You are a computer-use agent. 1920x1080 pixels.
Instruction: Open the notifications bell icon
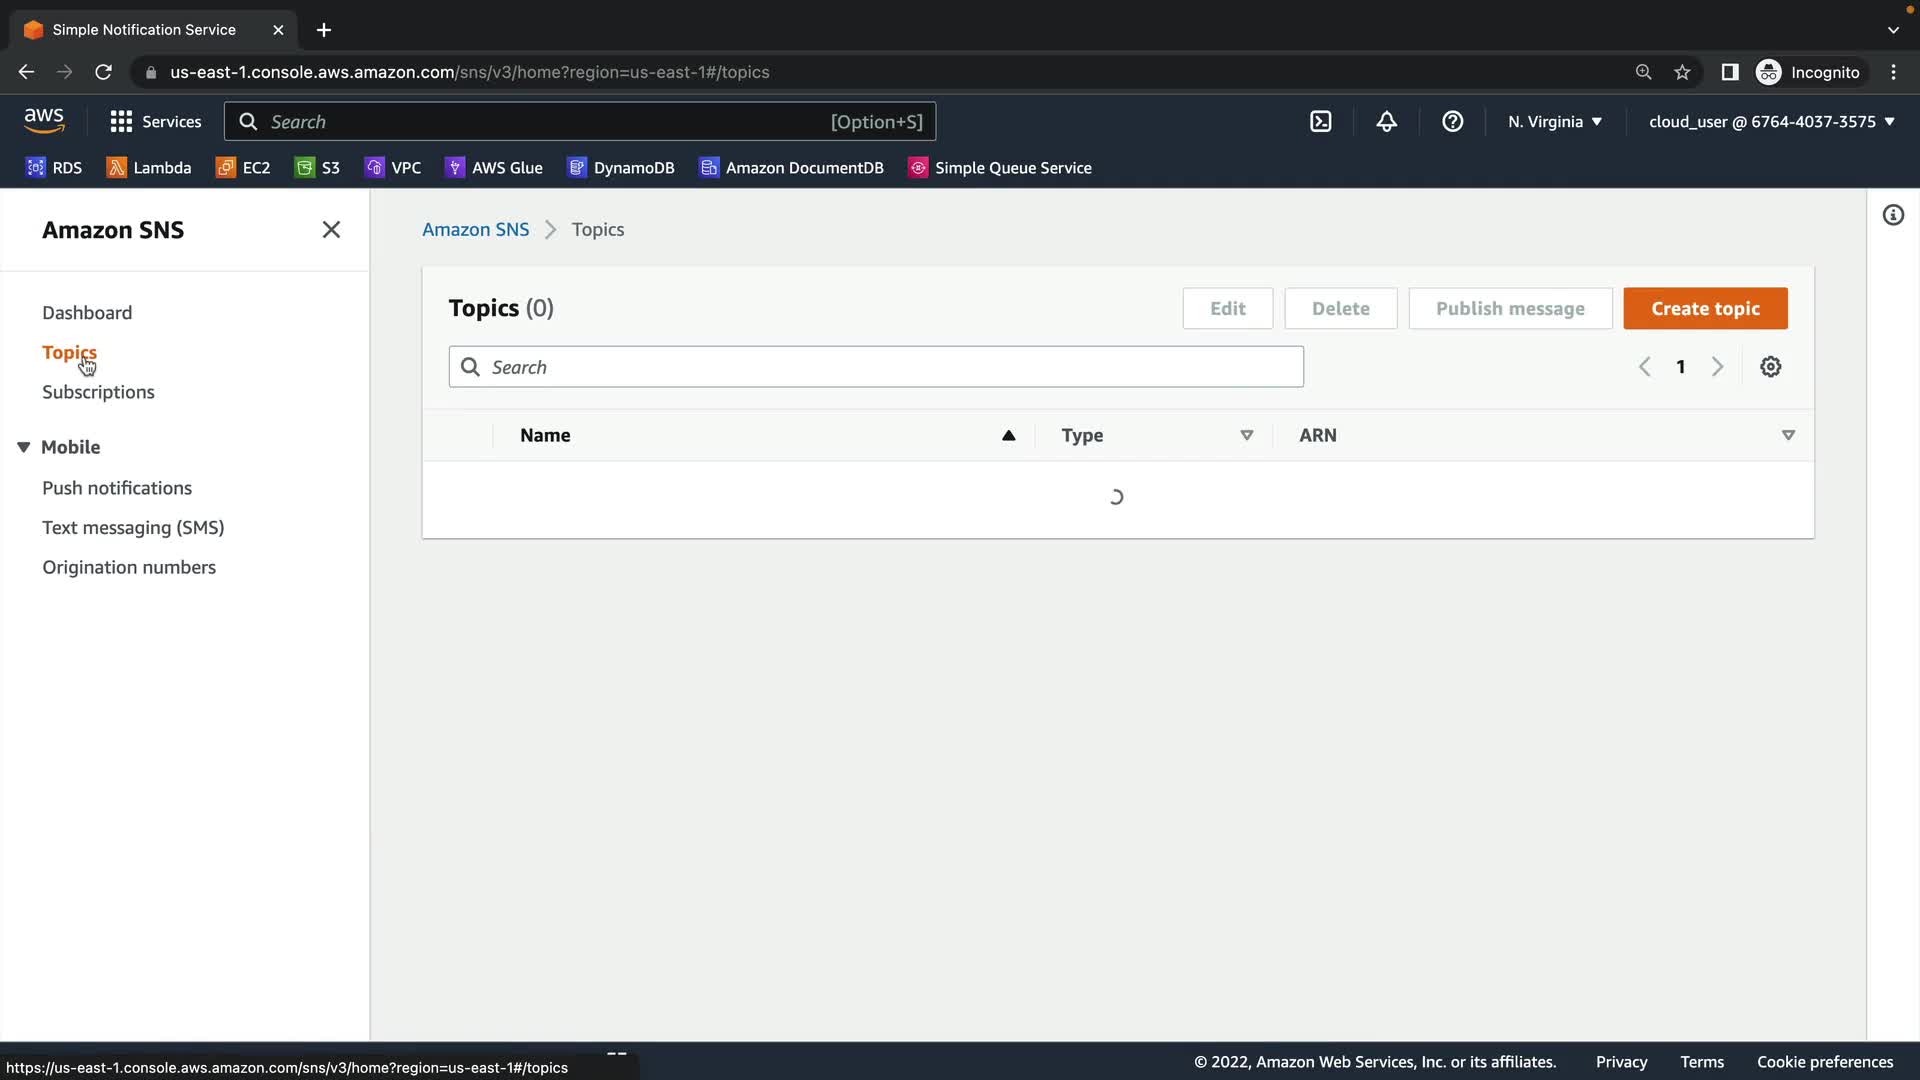(1386, 122)
